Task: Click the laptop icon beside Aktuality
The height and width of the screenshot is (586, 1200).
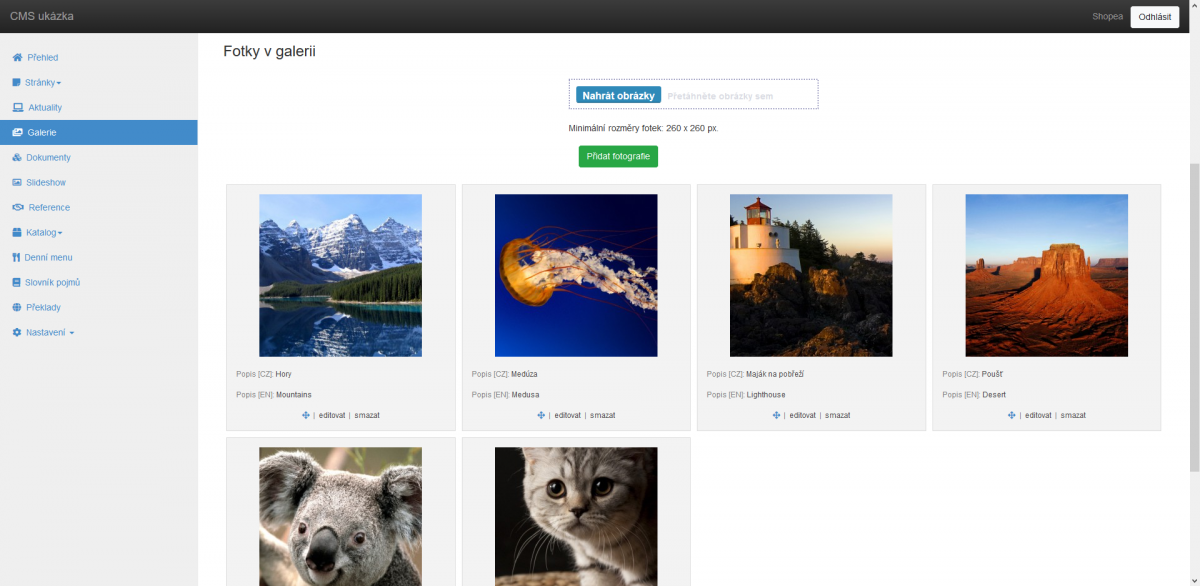Action: pos(17,108)
